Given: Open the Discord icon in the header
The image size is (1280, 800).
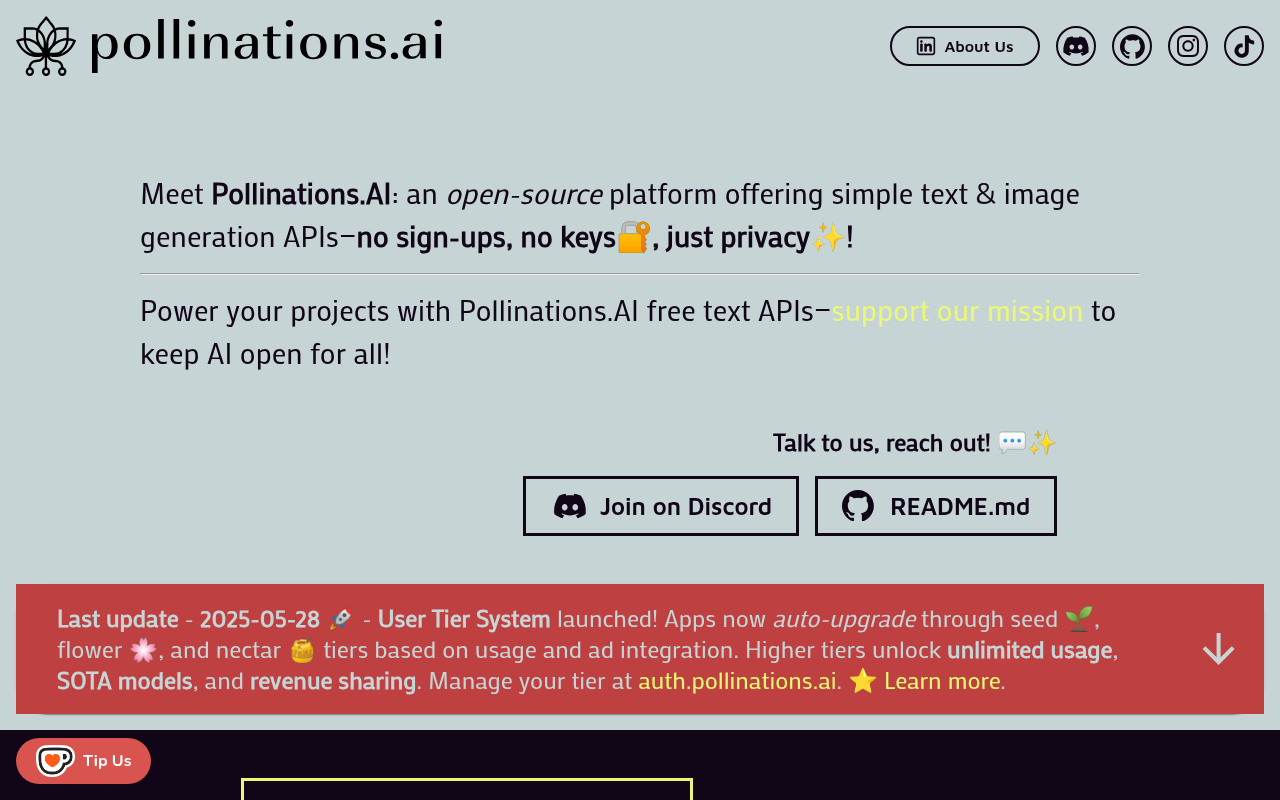Looking at the screenshot, I should 1076,45.
